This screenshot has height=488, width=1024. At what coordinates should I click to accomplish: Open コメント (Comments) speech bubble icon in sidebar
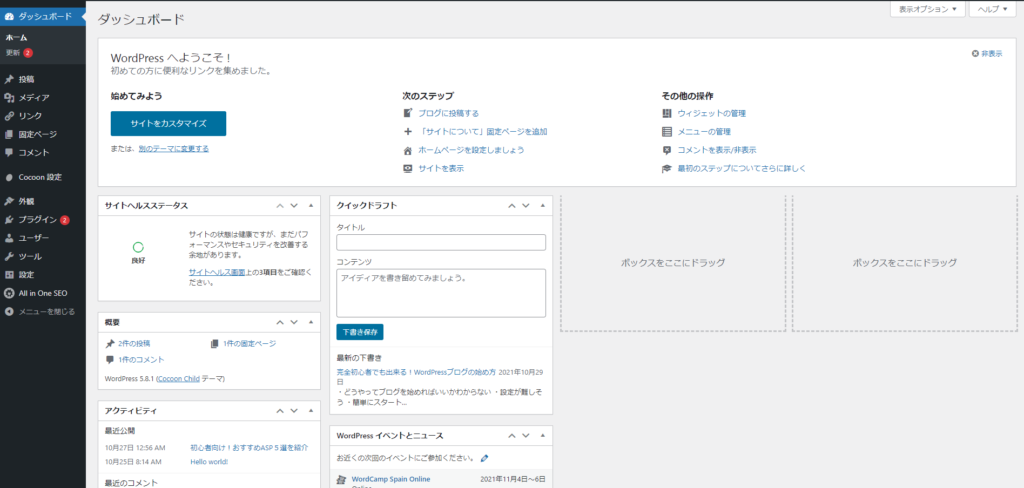click(9, 153)
